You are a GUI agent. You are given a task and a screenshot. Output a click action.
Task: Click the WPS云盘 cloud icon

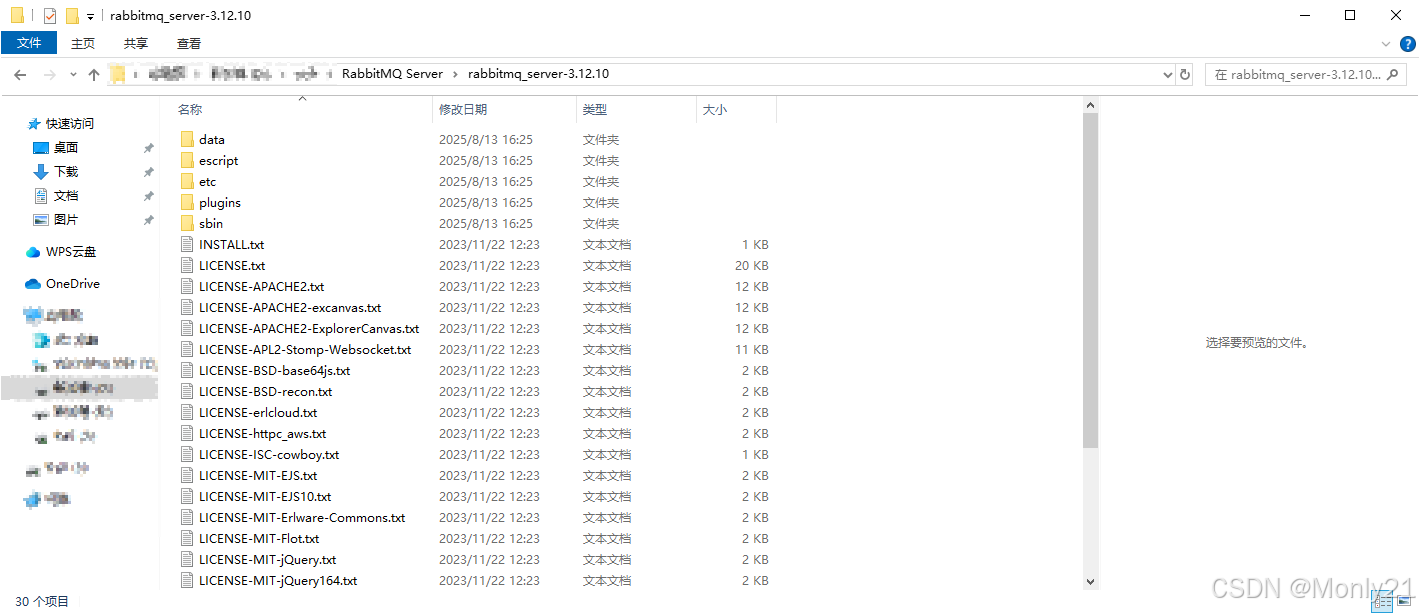33,252
